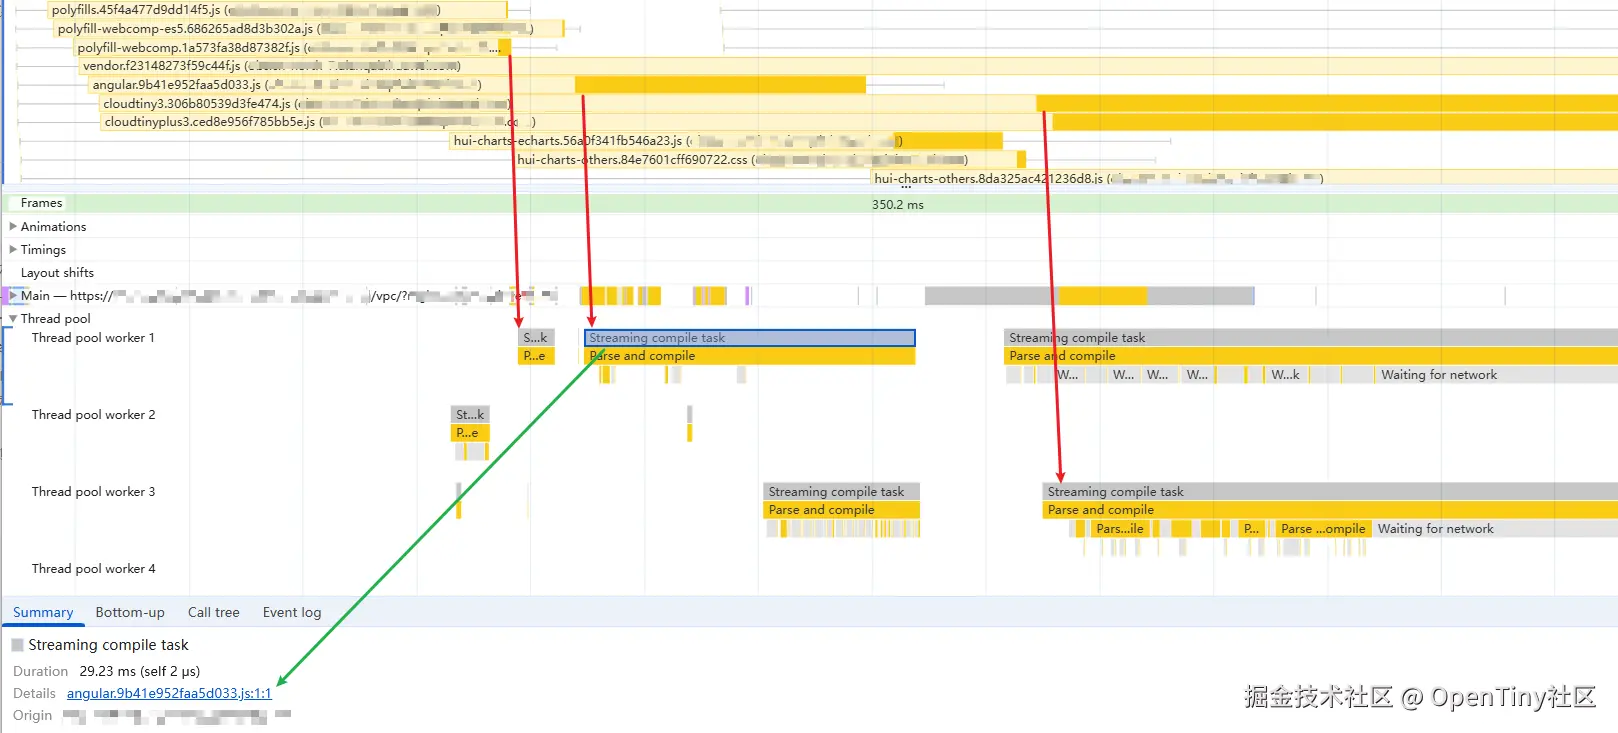Select the polyfill-webcomp-es5.686265ad8d3b302a.js request bar
Image resolution: width=1618 pixels, height=733 pixels.
(x=310, y=29)
